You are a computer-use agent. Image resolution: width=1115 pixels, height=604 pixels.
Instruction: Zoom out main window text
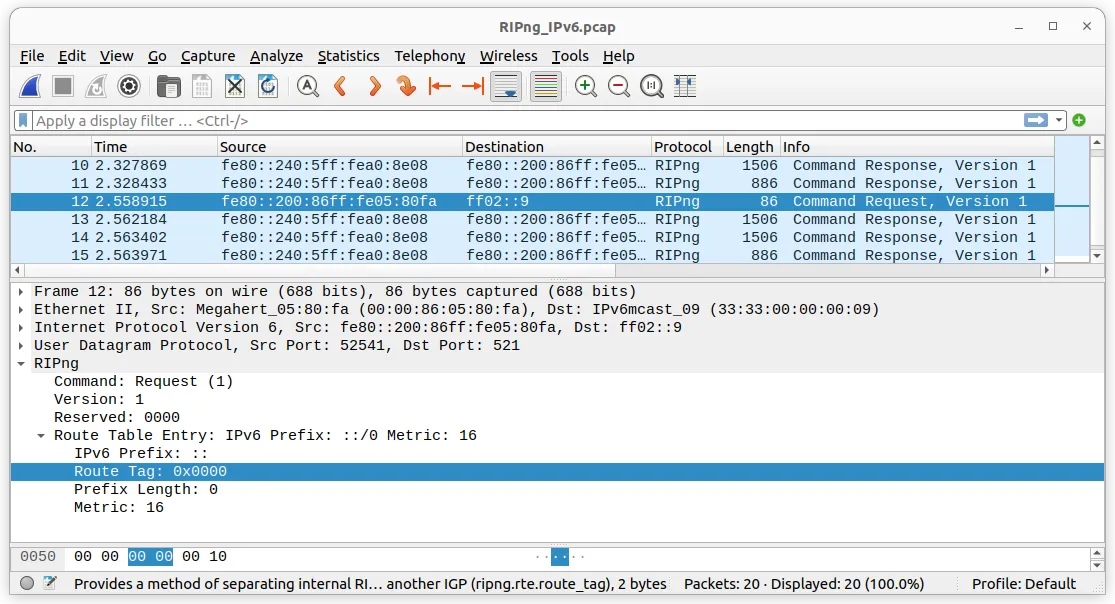coord(619,86)
